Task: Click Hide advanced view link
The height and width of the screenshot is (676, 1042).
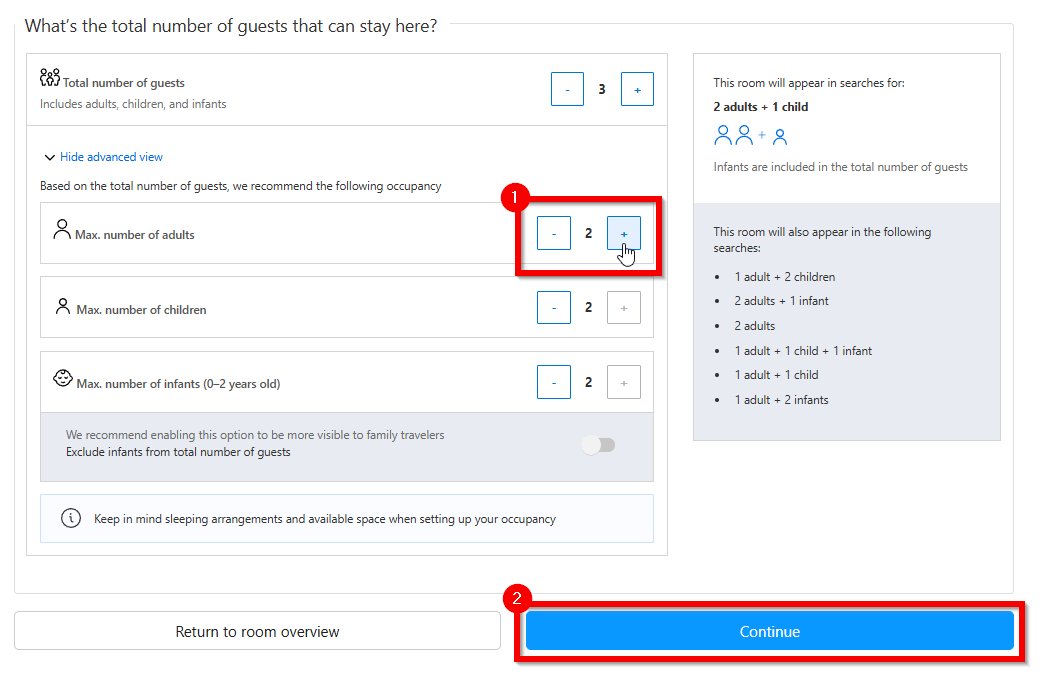Action: 111,157
